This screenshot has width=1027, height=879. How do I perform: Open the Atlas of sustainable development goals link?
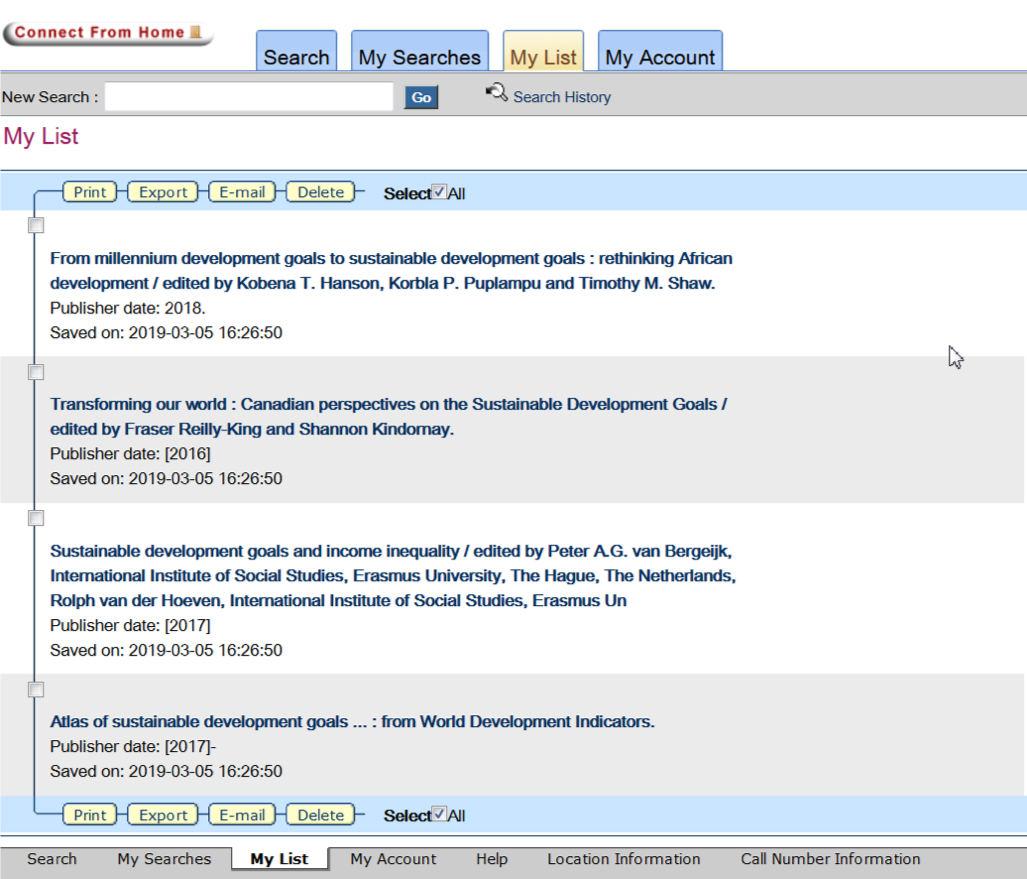352,722
